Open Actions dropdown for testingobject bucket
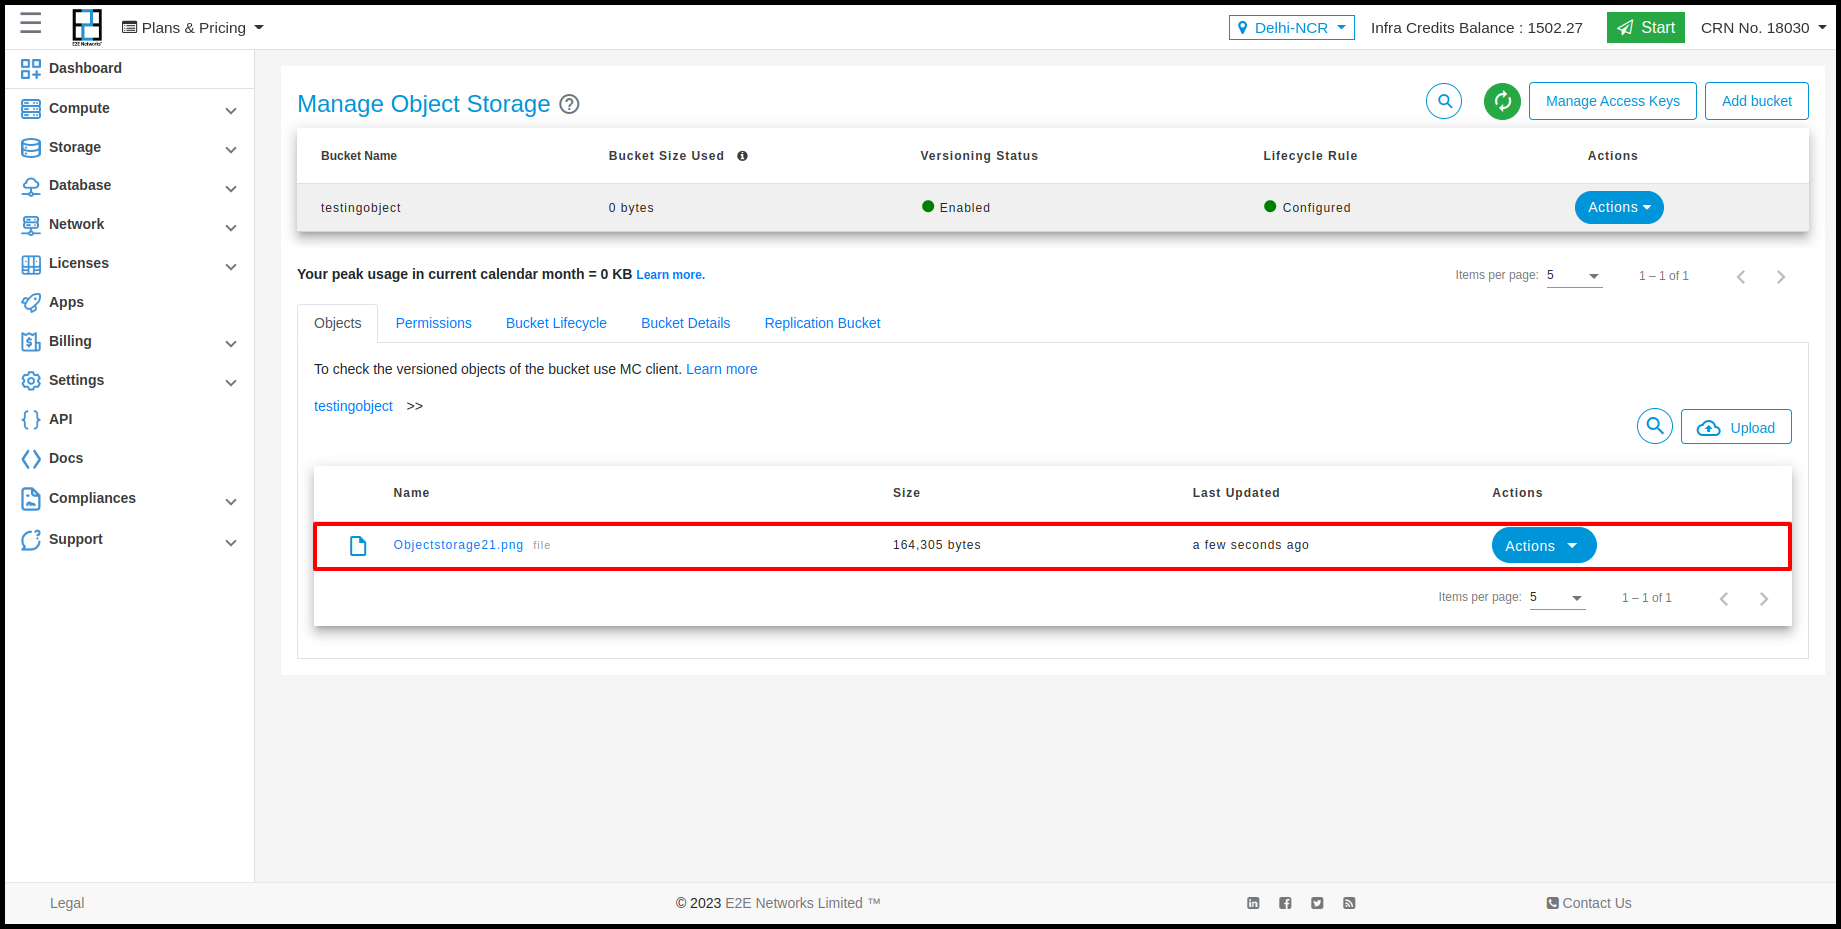 coord(1618,207)
